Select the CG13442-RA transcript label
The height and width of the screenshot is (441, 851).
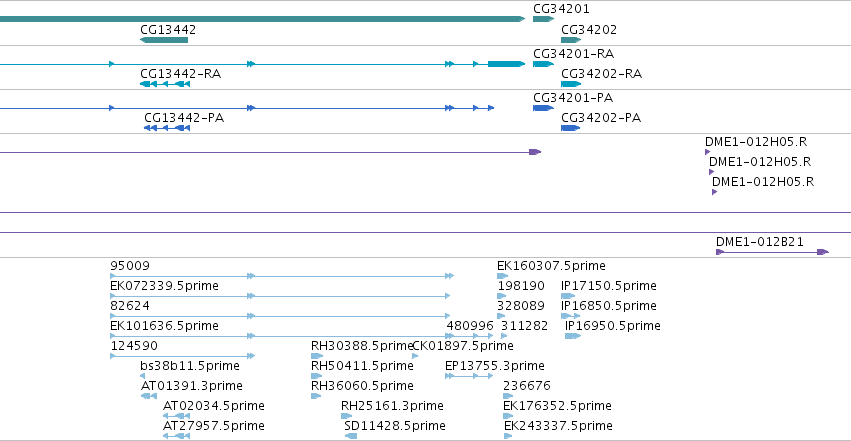[181, 74]
